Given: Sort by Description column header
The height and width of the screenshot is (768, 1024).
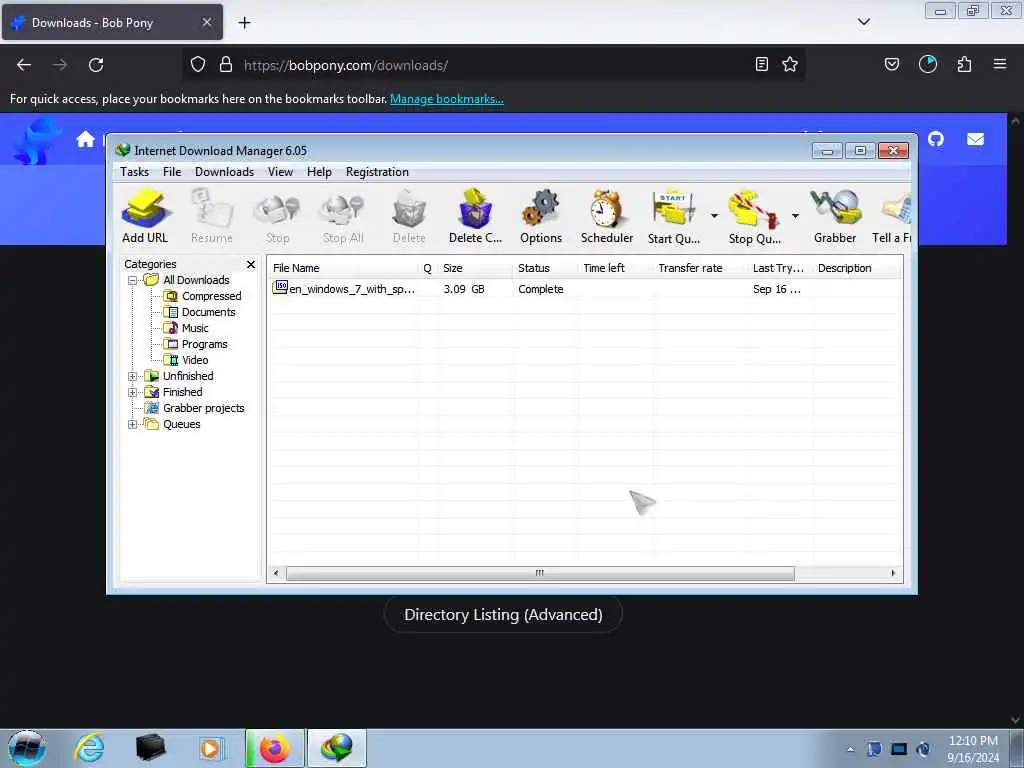Looking at the screenshot, I should [857, 268].
